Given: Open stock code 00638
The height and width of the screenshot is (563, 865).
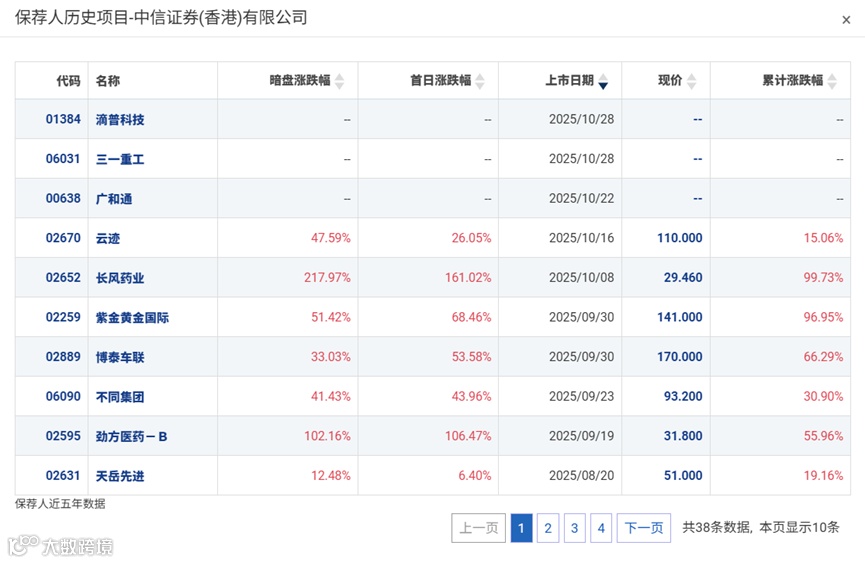Looking at the screenshot, I should click(x=63, y=199).
